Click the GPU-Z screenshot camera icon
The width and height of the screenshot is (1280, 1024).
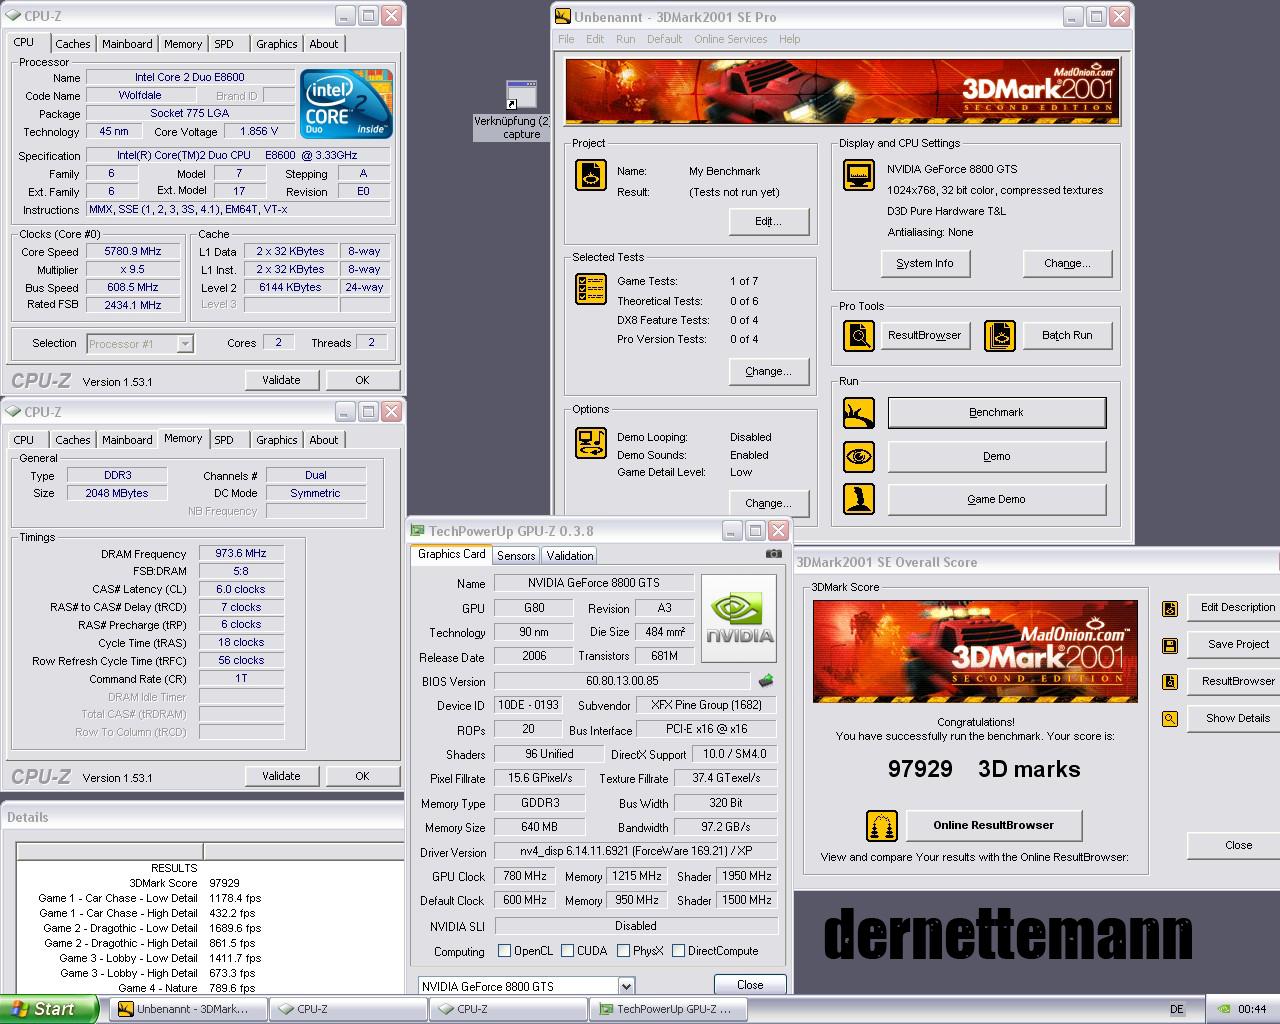click(773, 553)
